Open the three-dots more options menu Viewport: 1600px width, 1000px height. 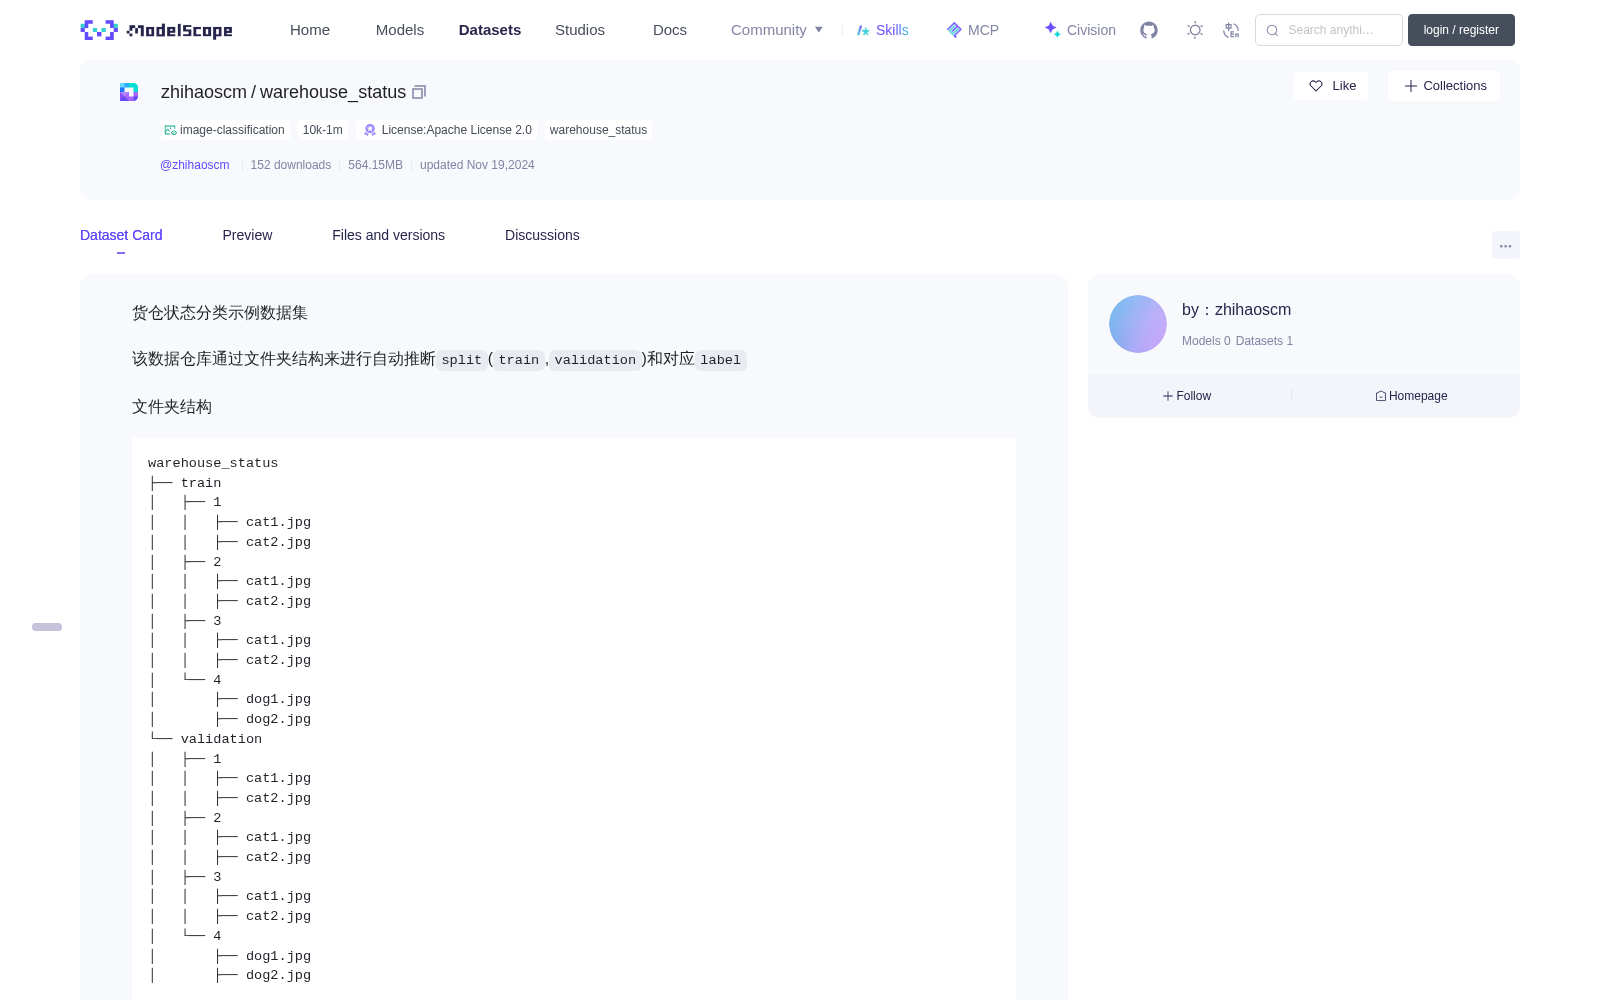click(1506, 245)
